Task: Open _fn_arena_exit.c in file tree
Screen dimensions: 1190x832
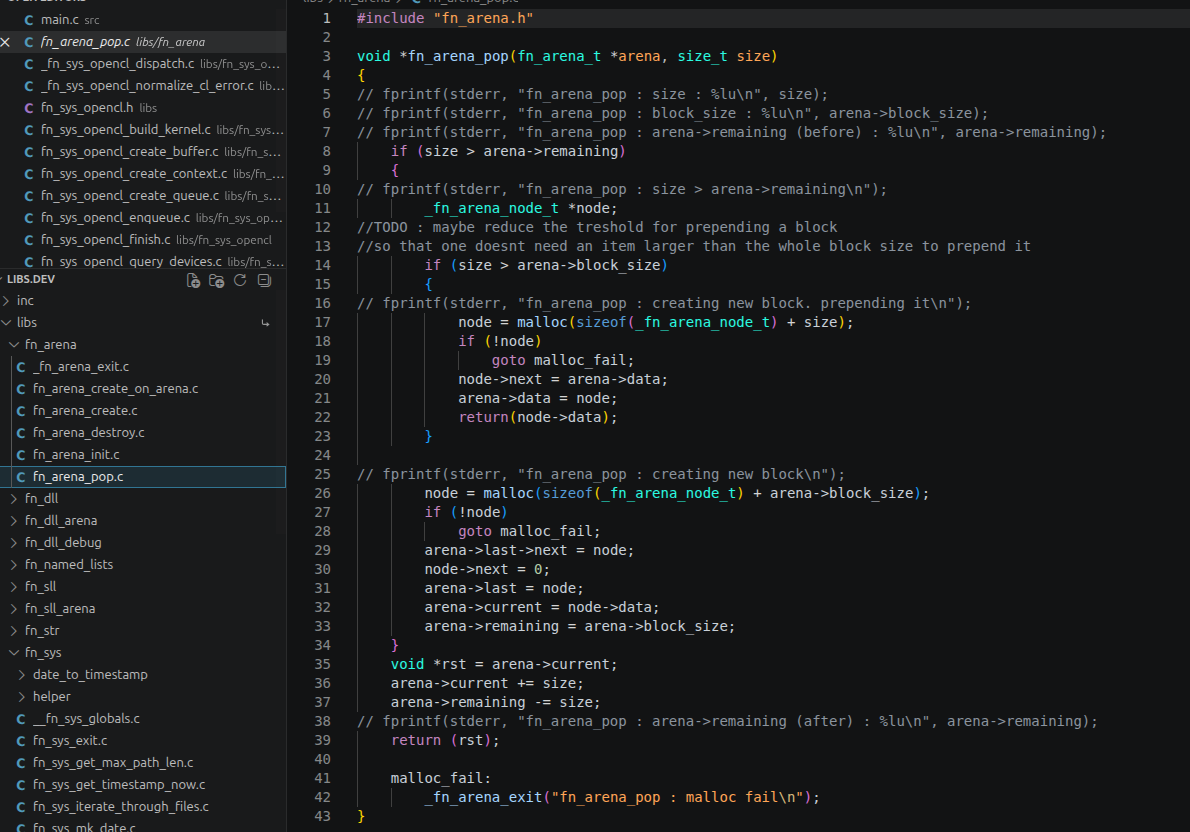Action: (x=143, y=367)
